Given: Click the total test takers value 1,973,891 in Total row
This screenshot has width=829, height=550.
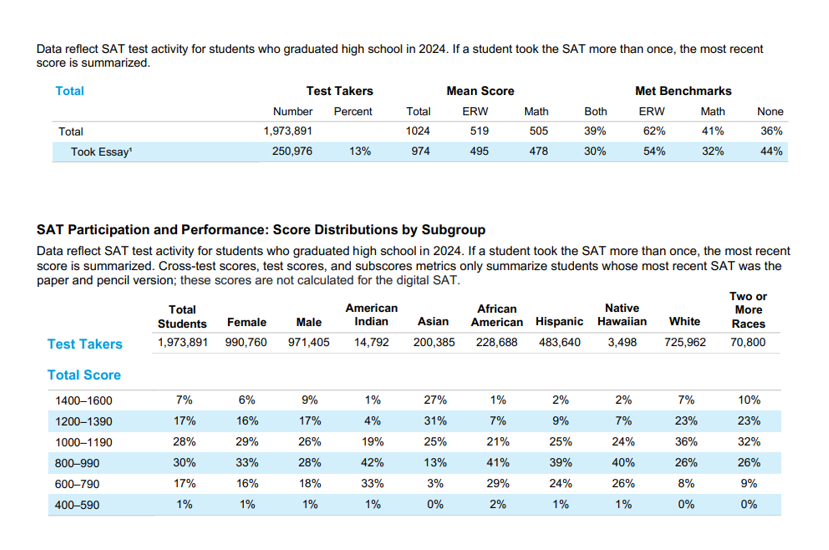Looking at the screenshot, I should [288, 131].
